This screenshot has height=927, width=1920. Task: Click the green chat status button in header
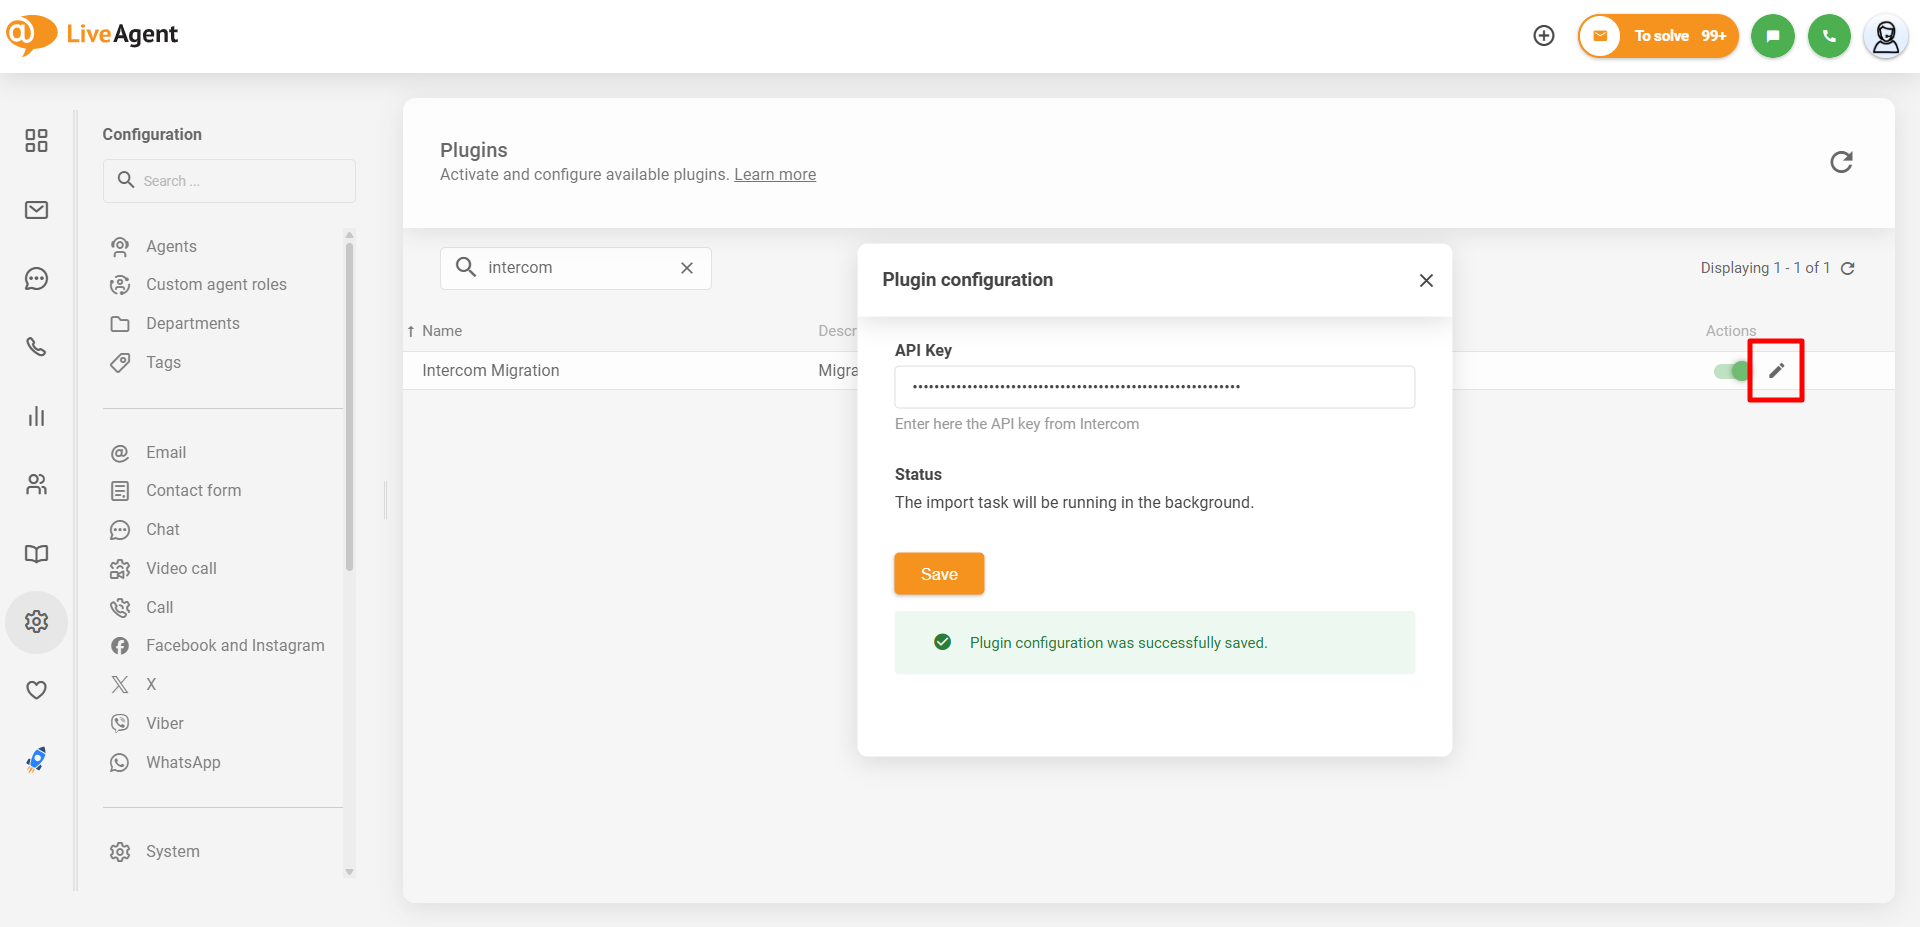(1772, 36)
